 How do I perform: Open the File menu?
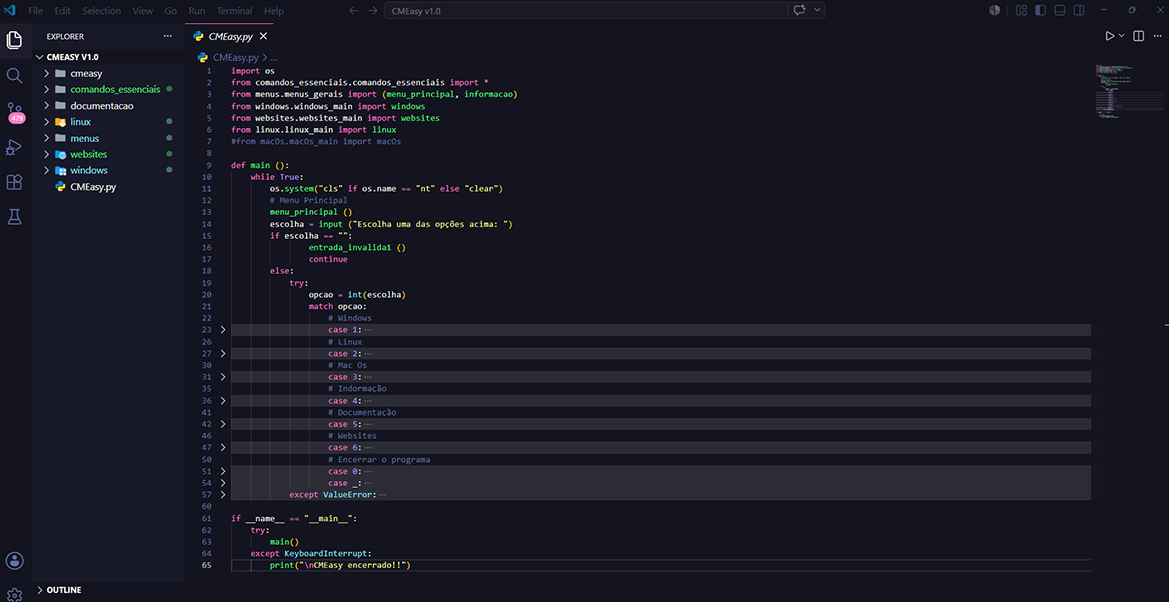click(x=36, y=11)
